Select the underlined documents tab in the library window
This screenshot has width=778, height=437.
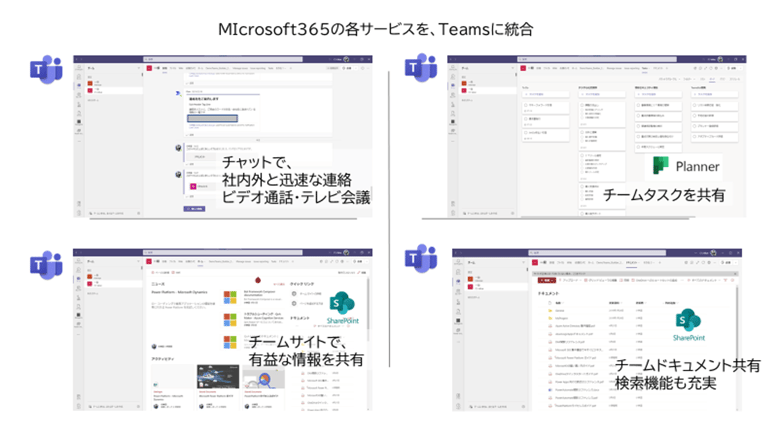632,263
